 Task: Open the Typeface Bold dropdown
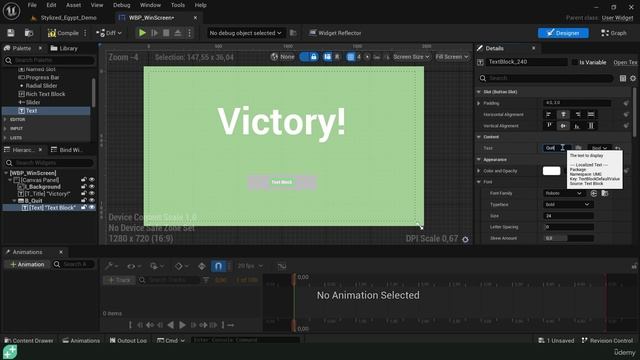pyautogui.click(x=567, y=204)
